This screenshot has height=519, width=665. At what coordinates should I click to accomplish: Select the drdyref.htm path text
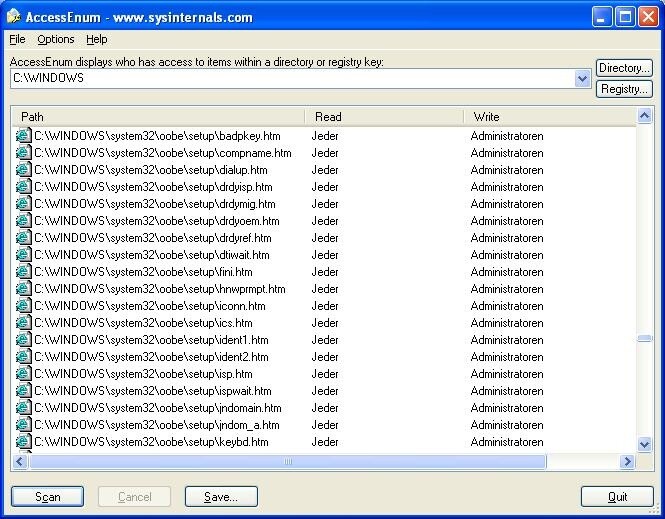coord(153,238)
